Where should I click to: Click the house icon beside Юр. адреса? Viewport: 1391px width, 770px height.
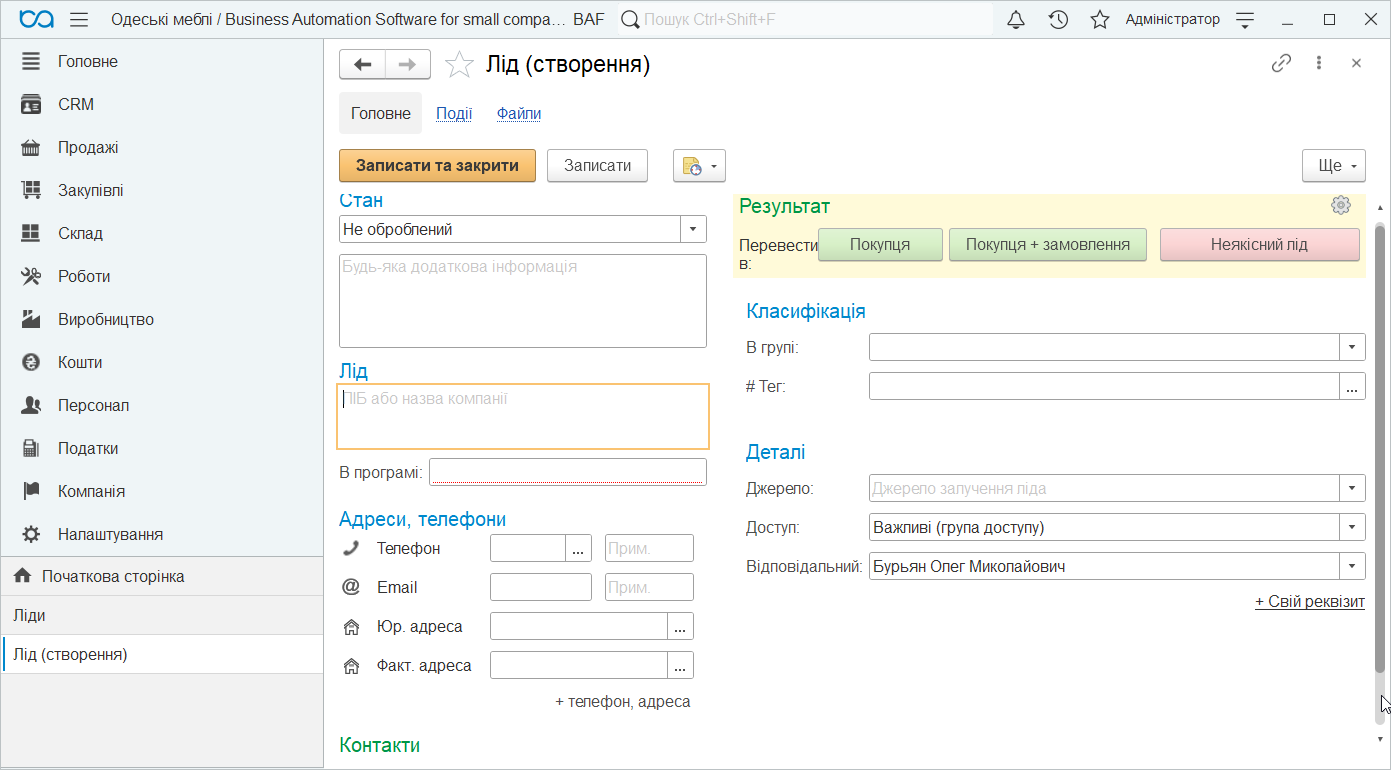coord(351,627)
